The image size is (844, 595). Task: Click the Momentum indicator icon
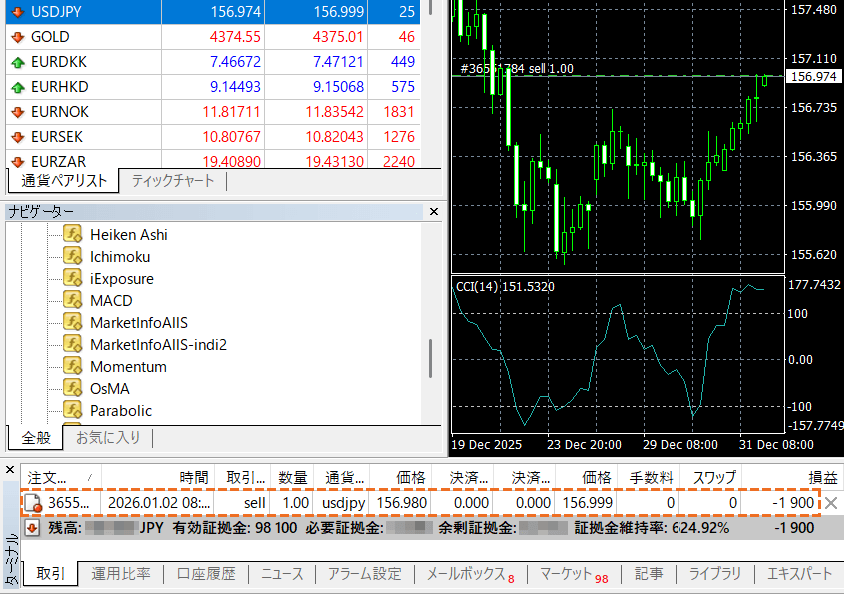click(72, 366)
